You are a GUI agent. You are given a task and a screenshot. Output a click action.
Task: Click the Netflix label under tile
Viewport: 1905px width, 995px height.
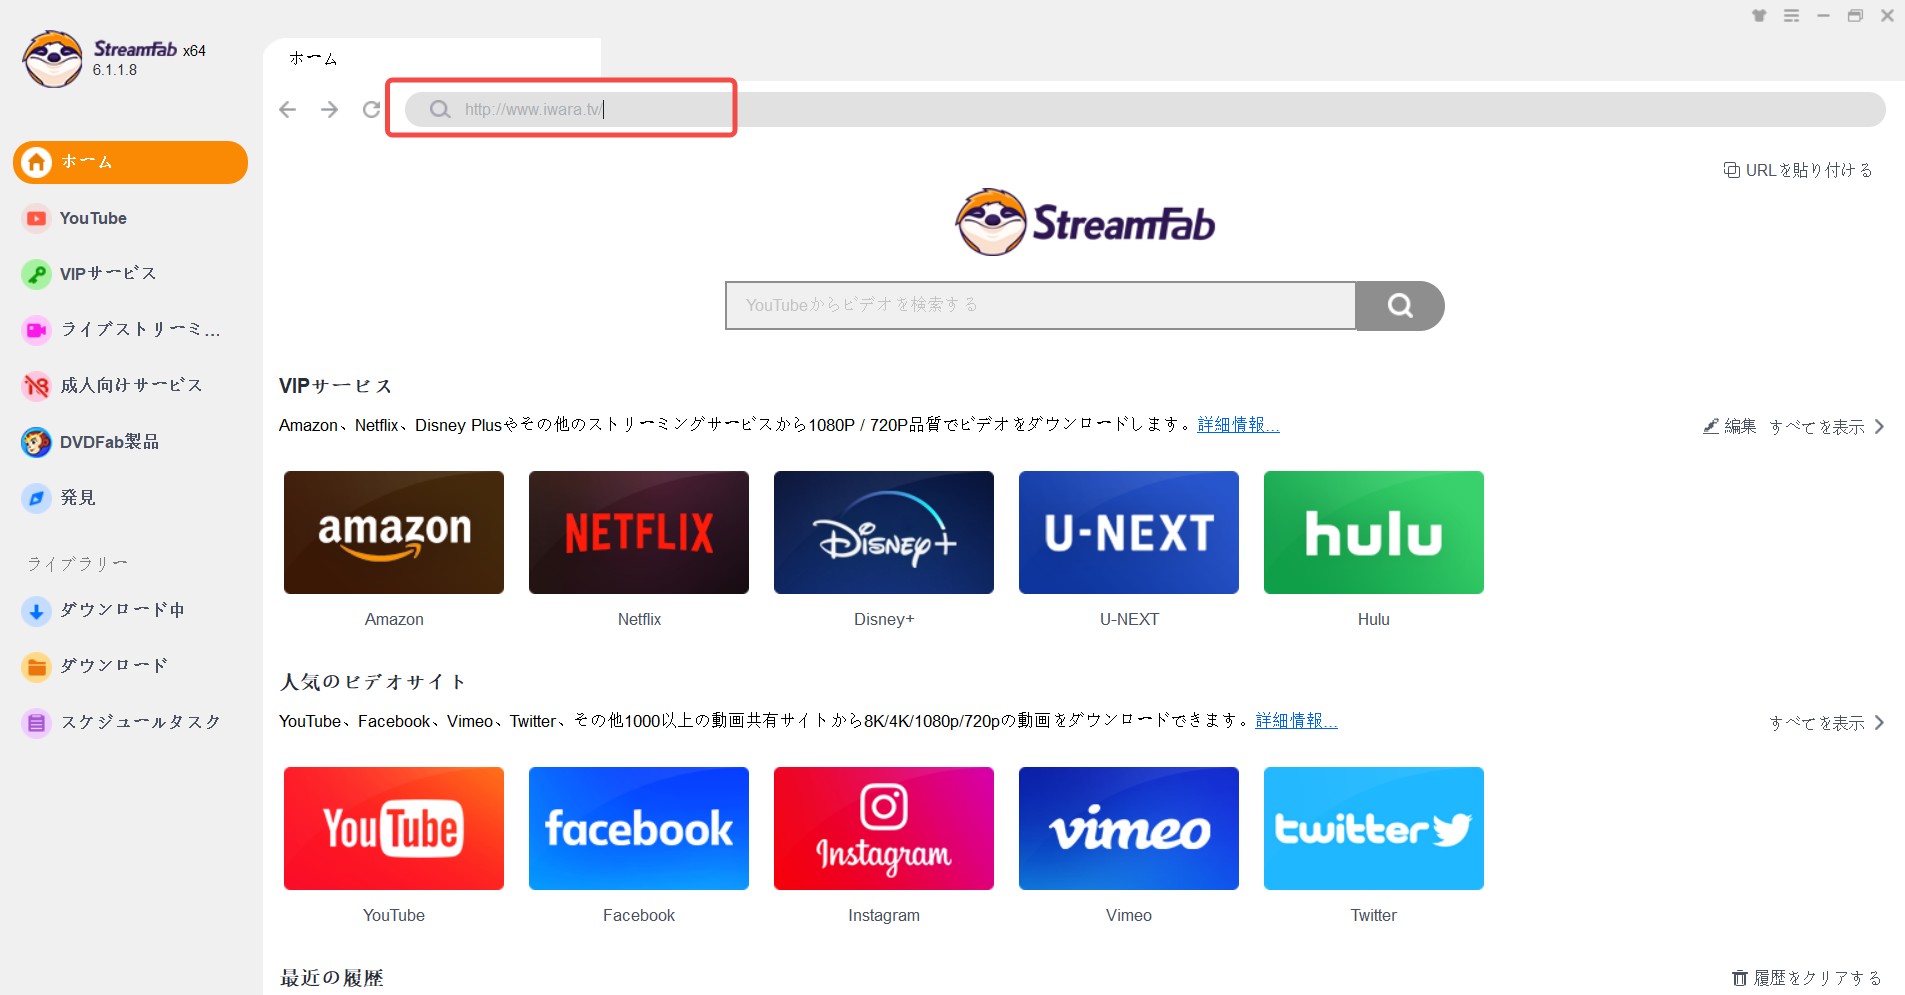pyautogui.click(x=639, y=619)
